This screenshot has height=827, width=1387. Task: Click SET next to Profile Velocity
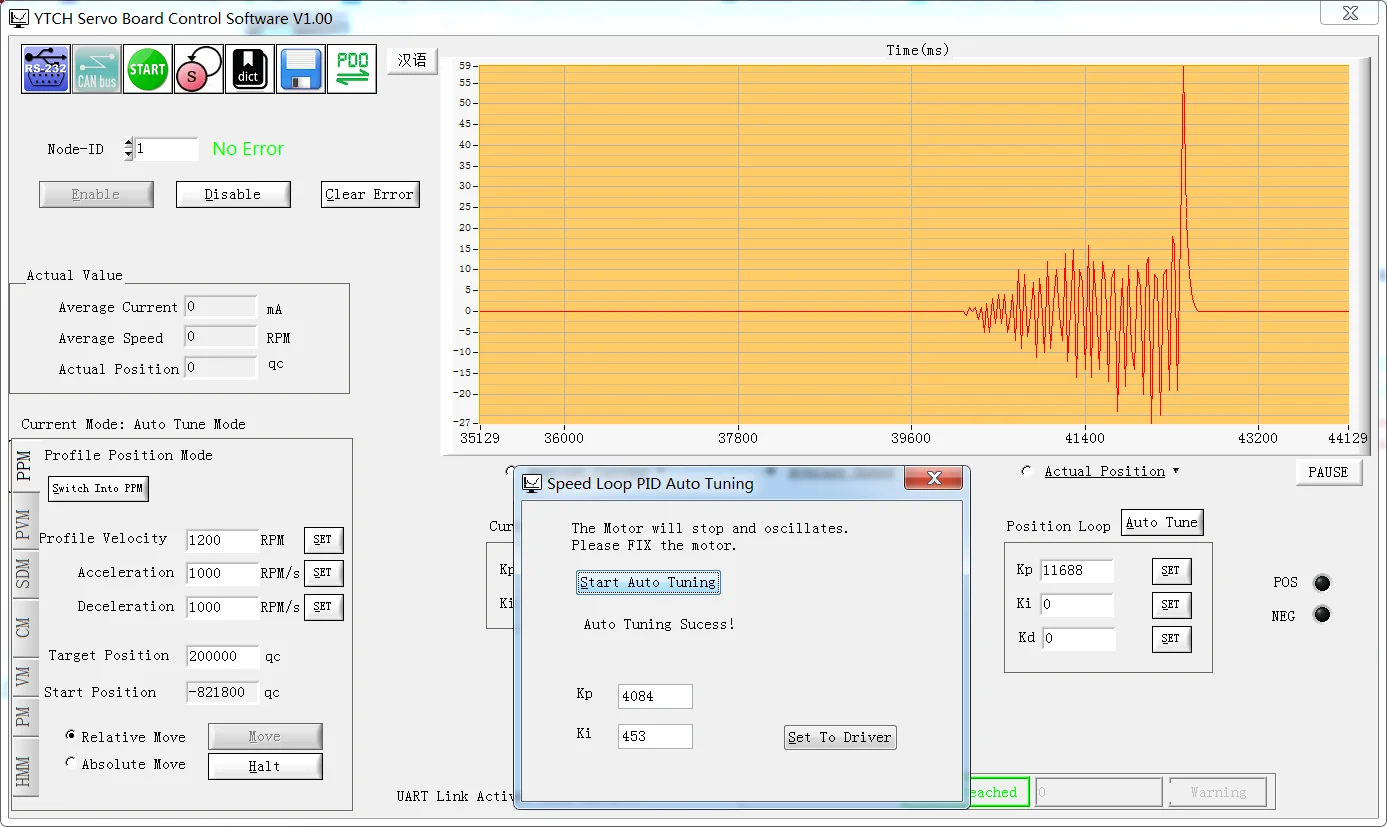(x=323, y=540)
